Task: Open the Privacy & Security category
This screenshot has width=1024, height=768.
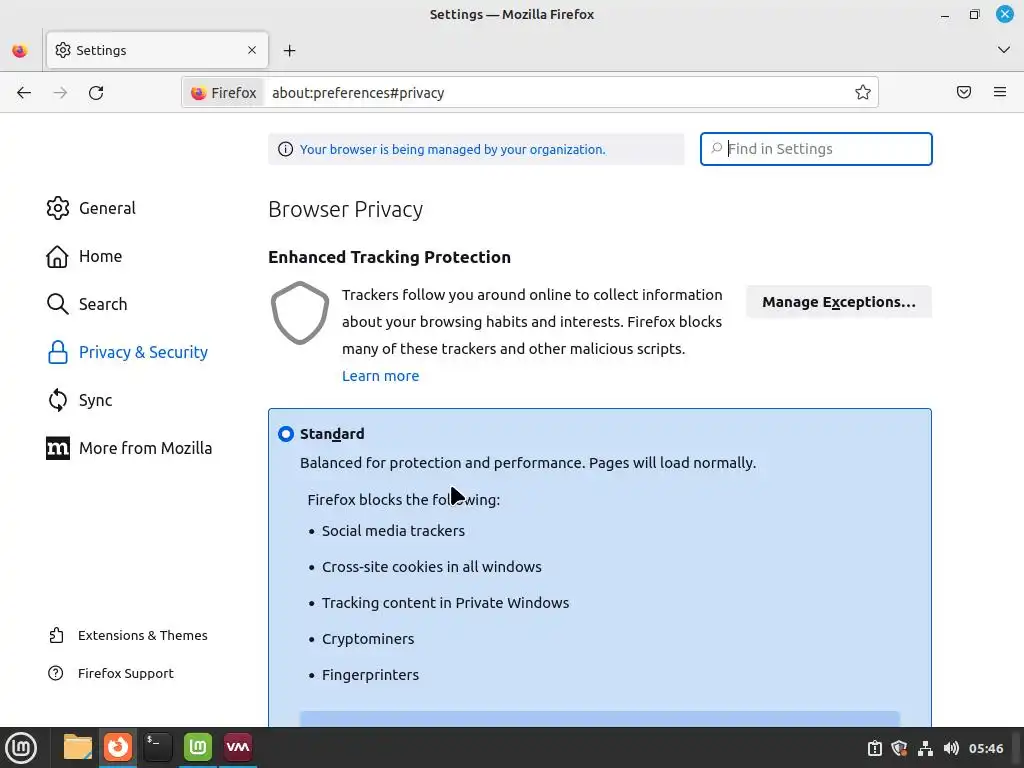Action: click(x=143, y=352)
